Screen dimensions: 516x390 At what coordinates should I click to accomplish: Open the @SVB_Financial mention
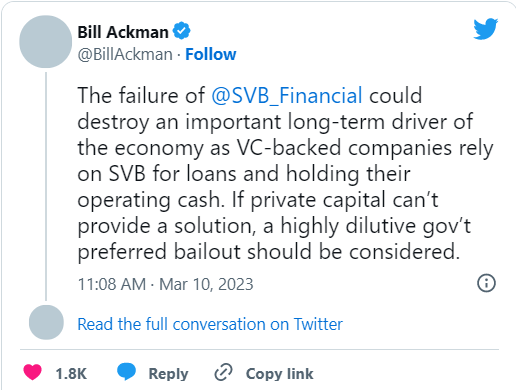[x=287, y=96]
